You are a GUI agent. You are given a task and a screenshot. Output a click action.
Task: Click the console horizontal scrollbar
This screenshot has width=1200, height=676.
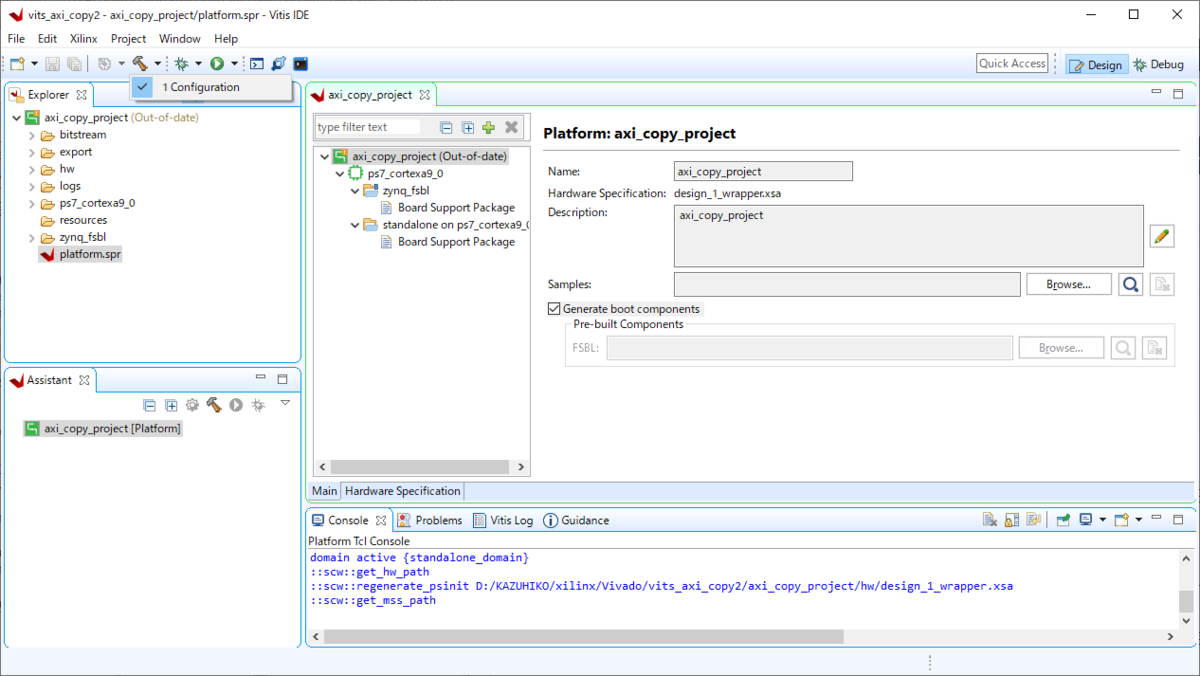click(x=584, y=636)
